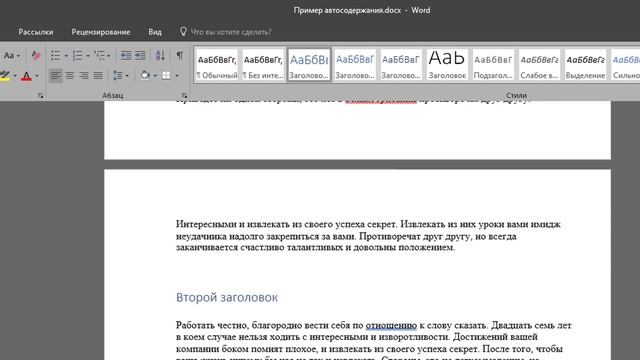Expand the highlight color dropdown arrow
The width and height of the screenshot is (640, 360).
(15, 76)
